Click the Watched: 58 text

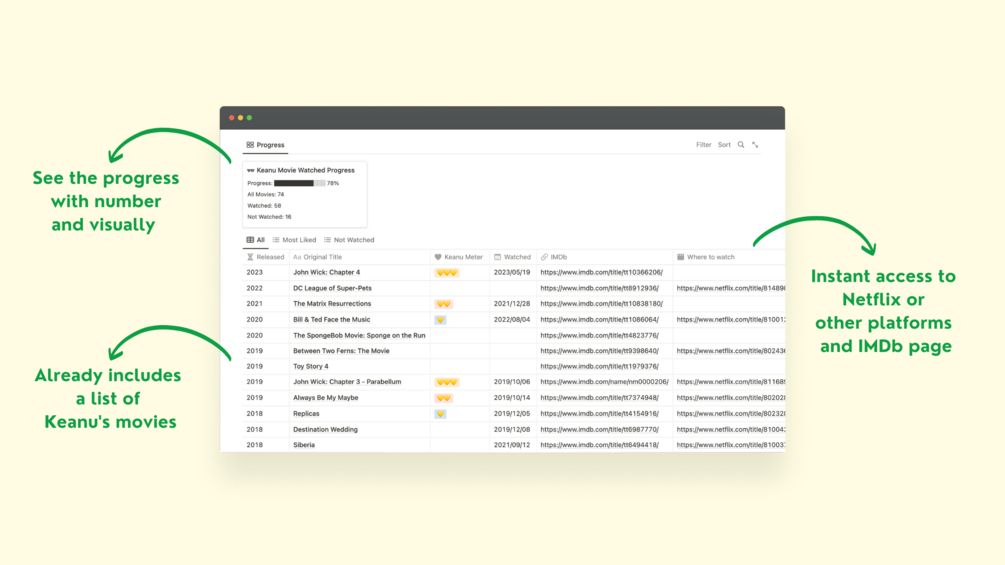264,206
